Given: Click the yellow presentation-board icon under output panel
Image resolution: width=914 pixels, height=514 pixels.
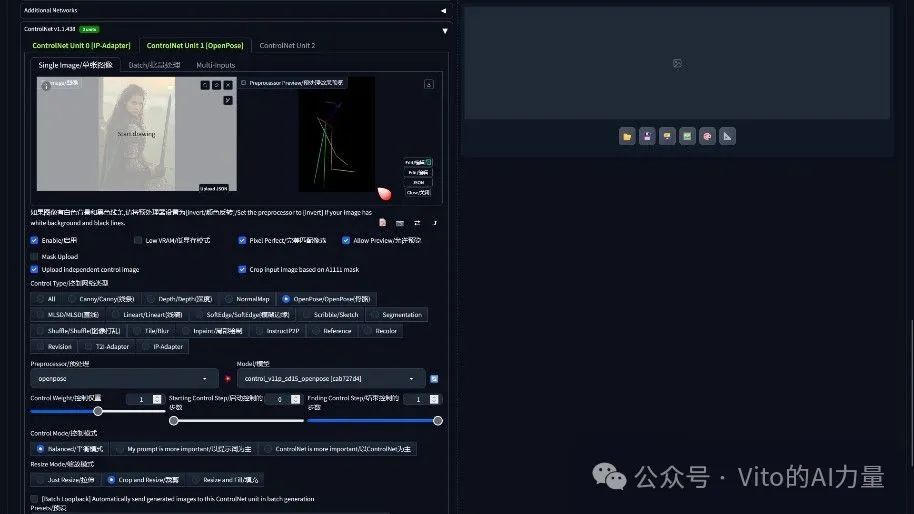Looking at the screenshot, I should coord(667,136).
